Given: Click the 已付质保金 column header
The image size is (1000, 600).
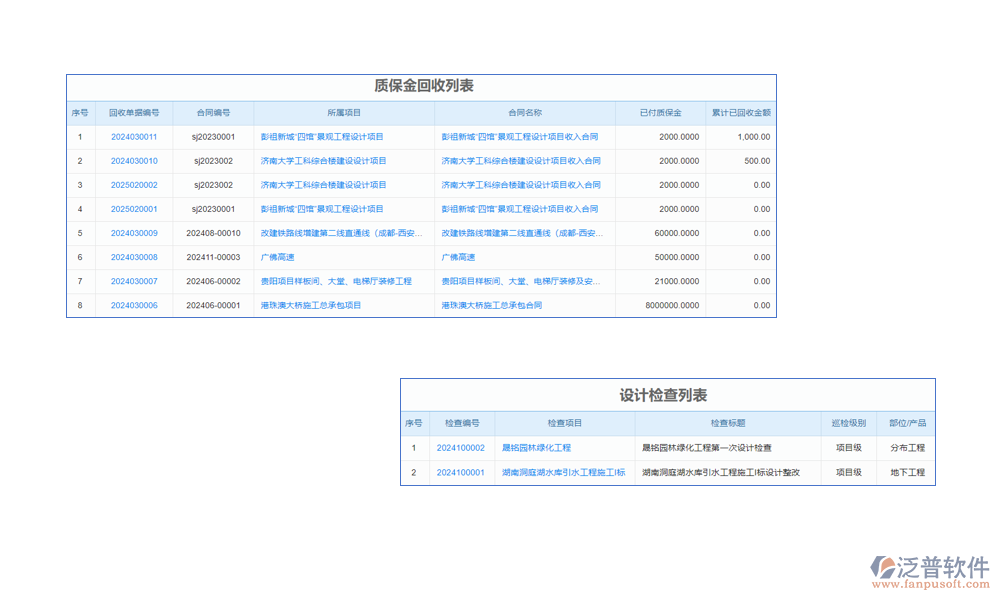Looking at the screenshot, I should click(660, 113).
